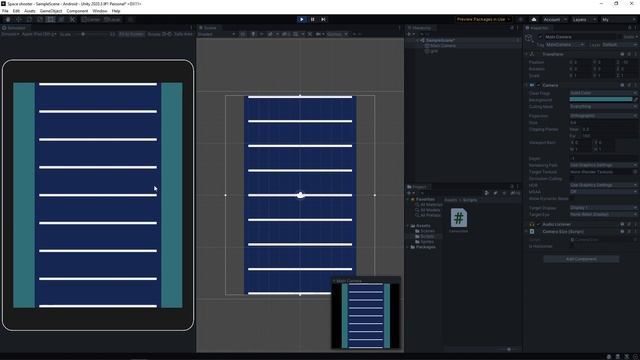This screenshot has width=640, height=360.
Task: Toggle the Center pivot mode button
Action: [x=91, y=19]
